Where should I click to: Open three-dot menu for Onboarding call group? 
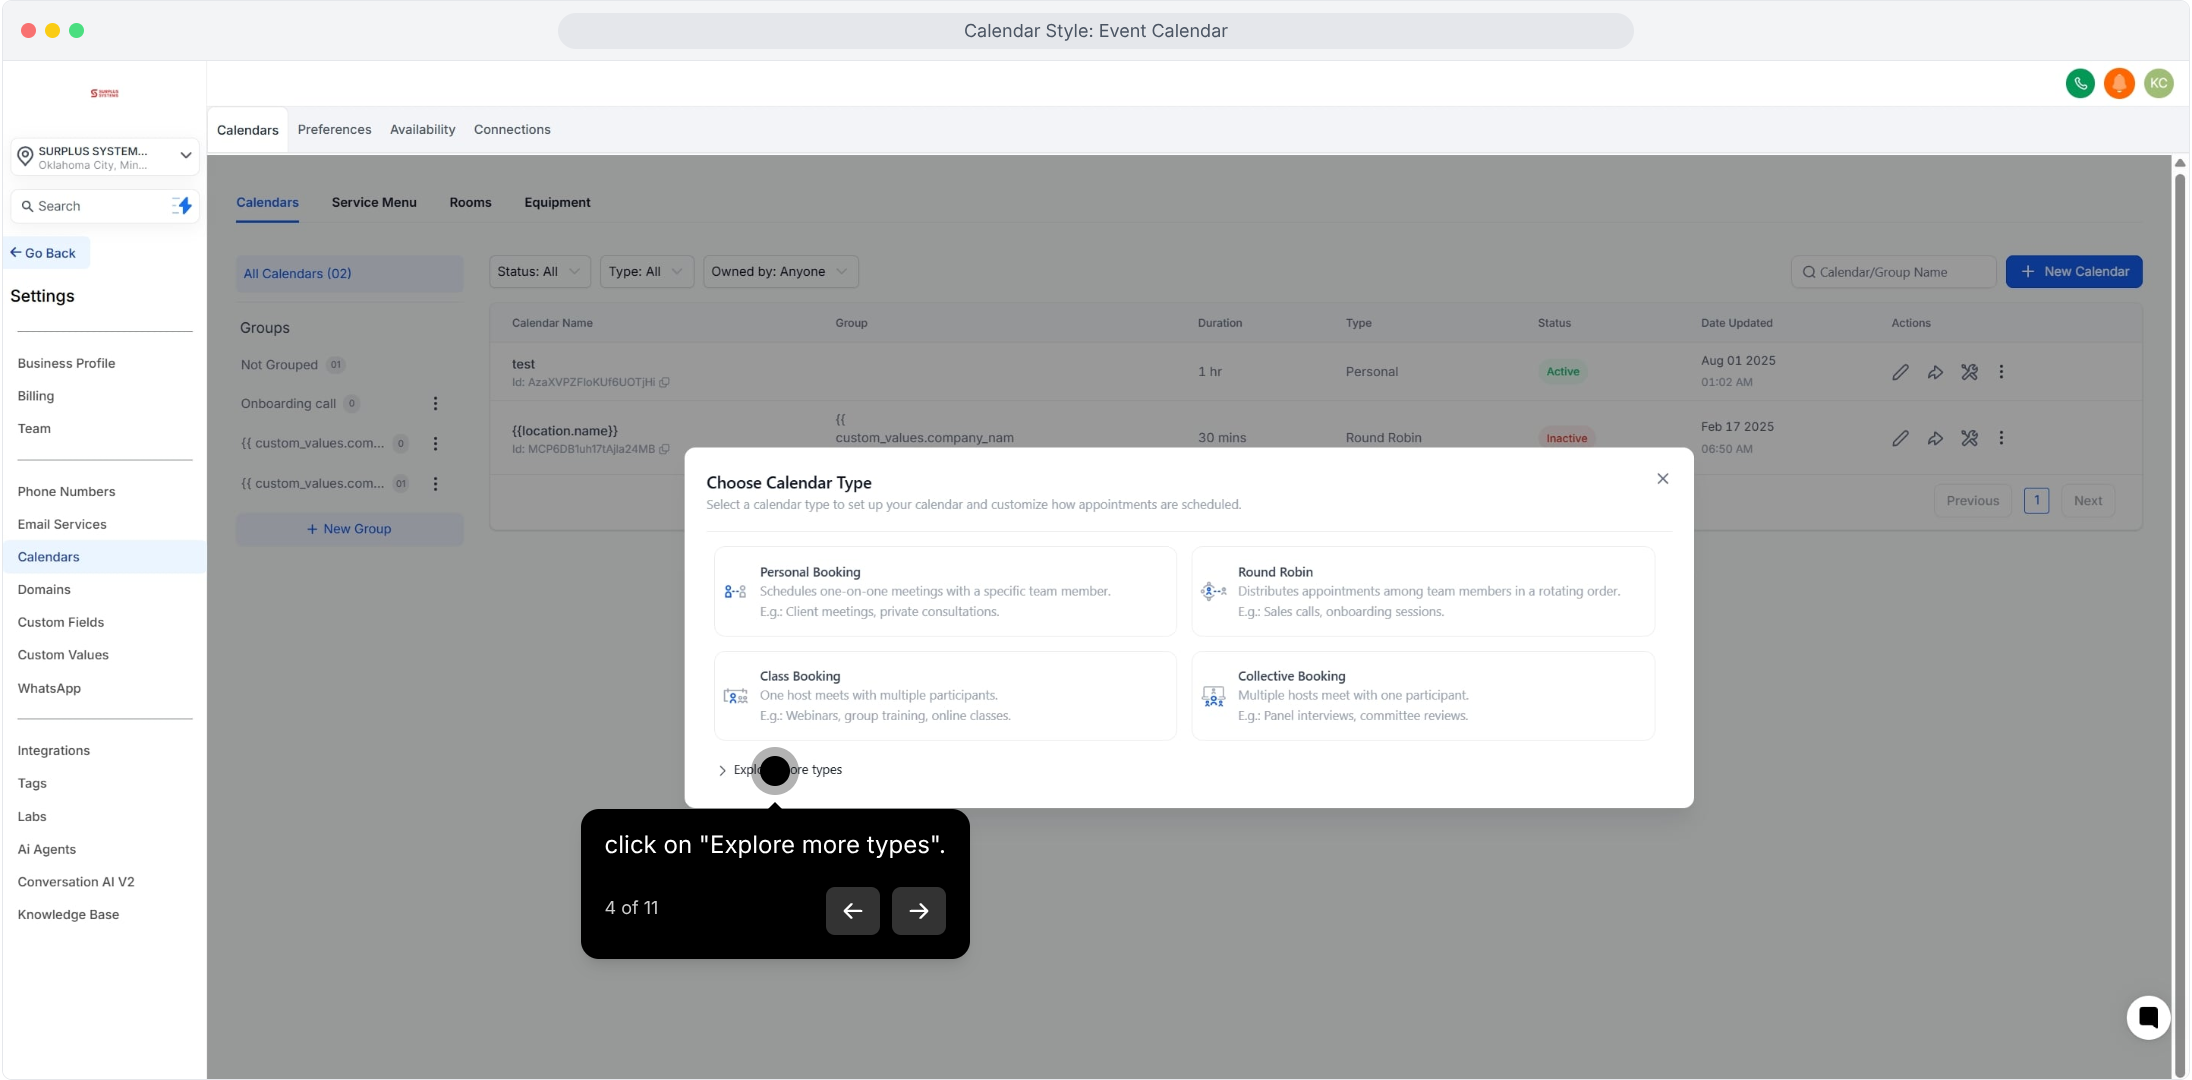[435, 404]
